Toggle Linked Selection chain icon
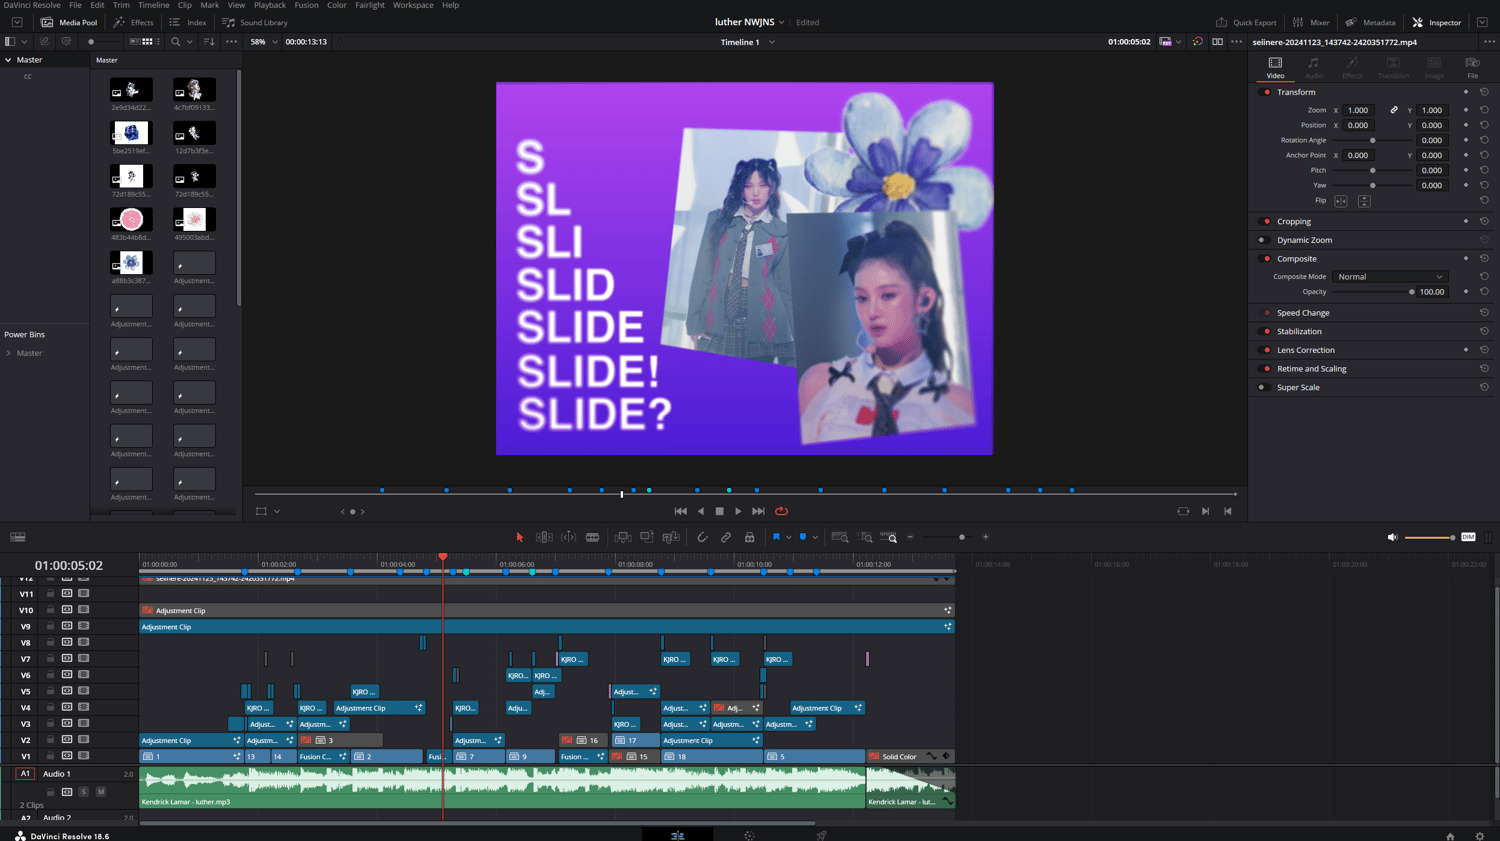 point(726,537)
